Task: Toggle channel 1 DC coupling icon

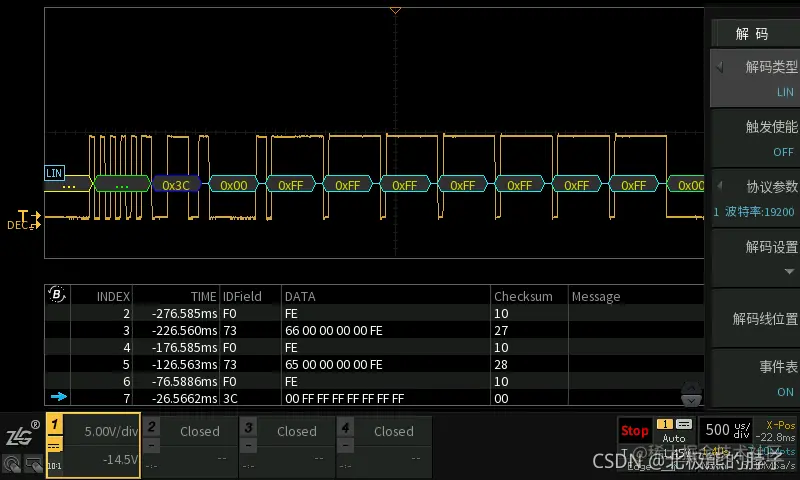Action: pyautogui.click(x=55, y=446)
